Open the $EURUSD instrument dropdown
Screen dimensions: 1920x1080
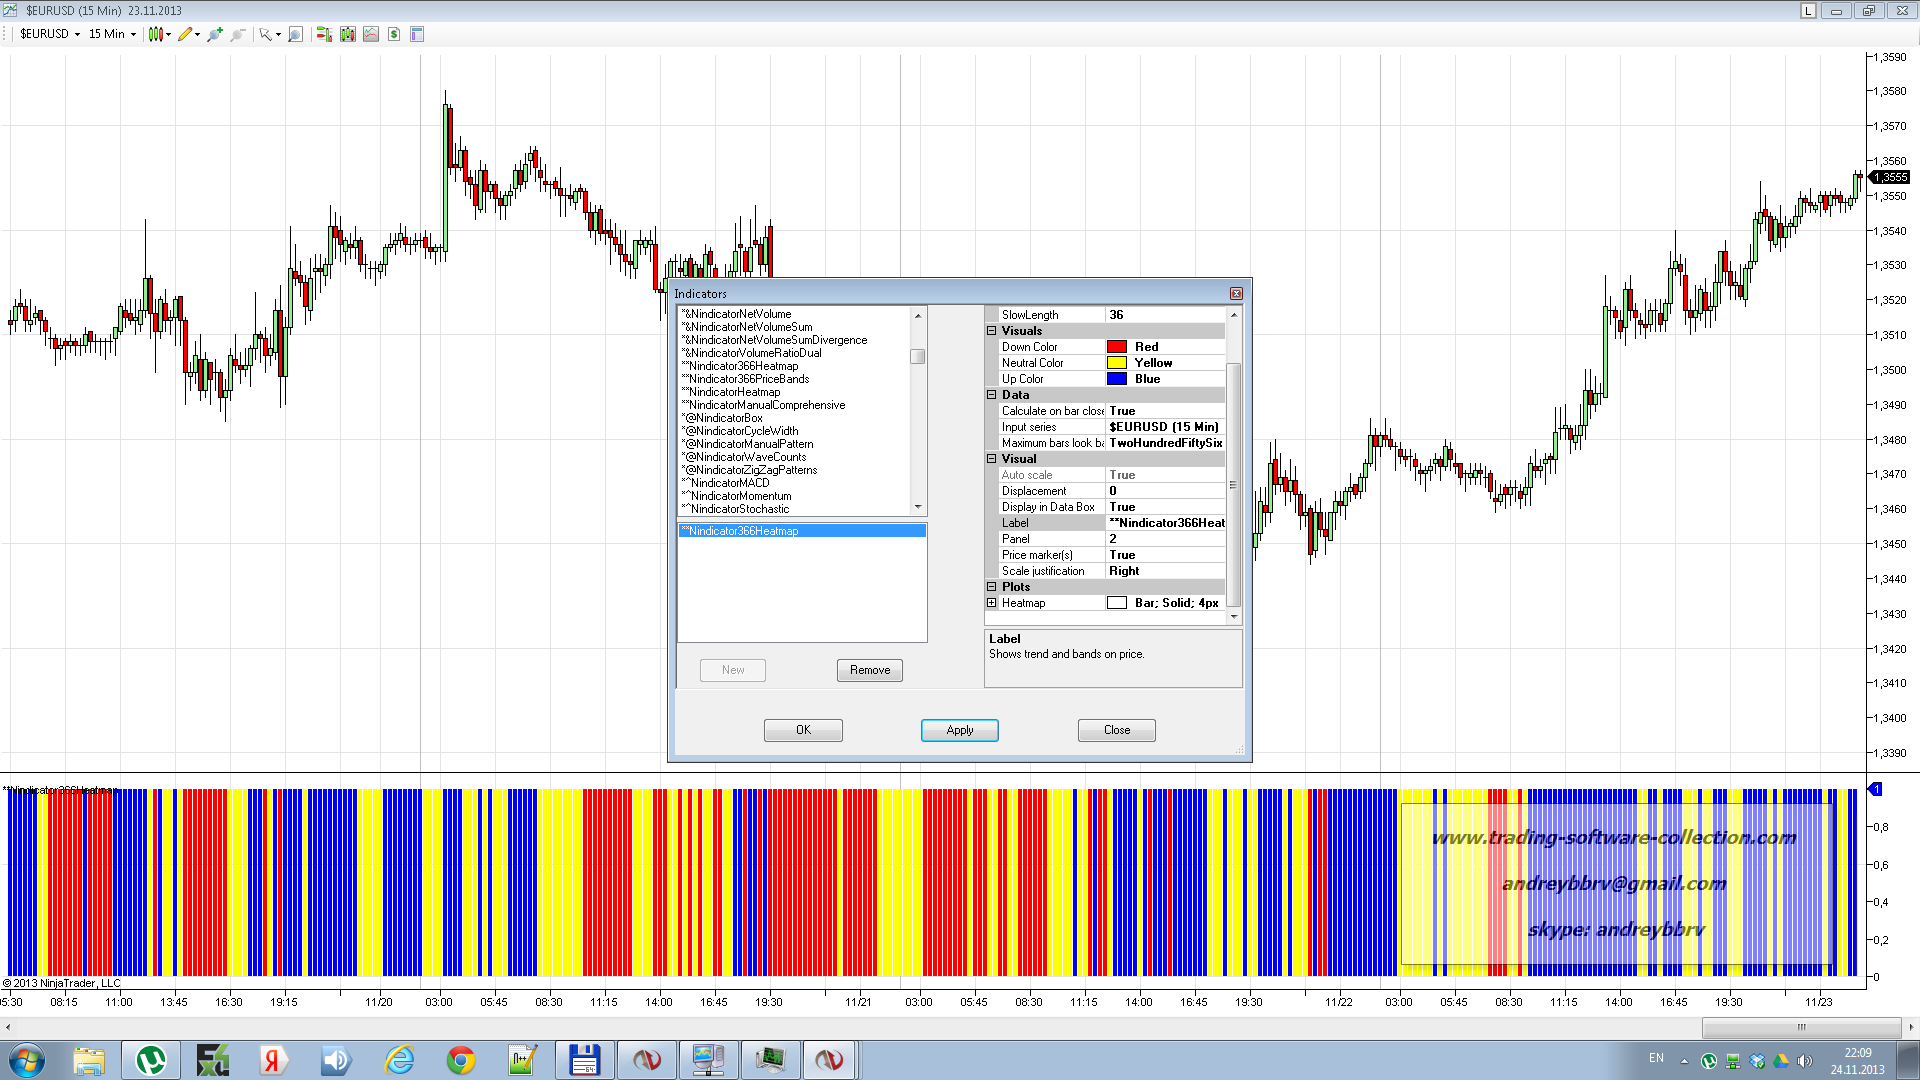(x=50, y=34)
